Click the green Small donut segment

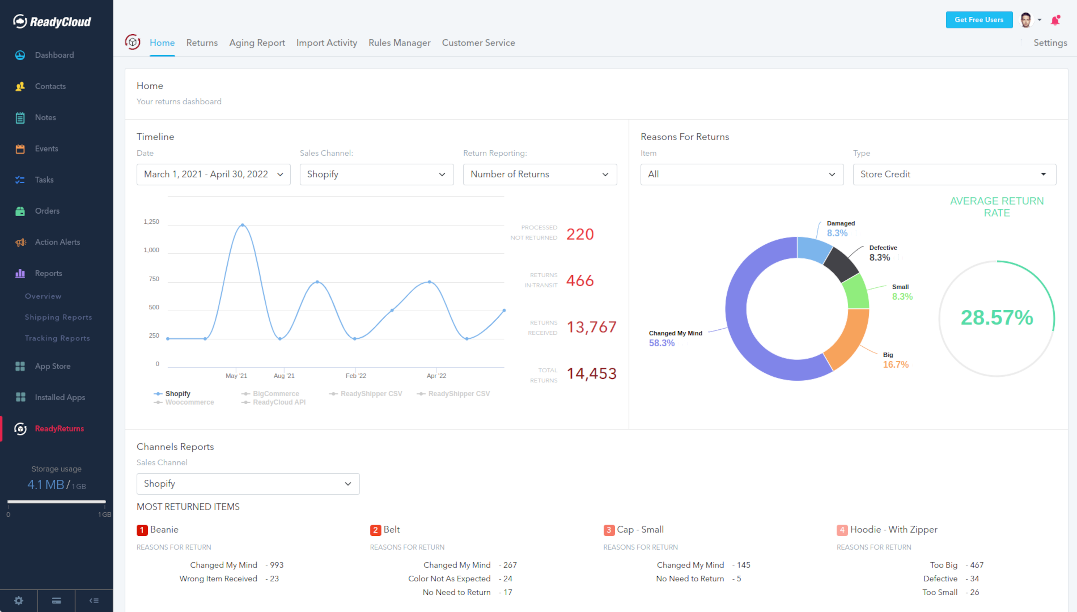857,292
